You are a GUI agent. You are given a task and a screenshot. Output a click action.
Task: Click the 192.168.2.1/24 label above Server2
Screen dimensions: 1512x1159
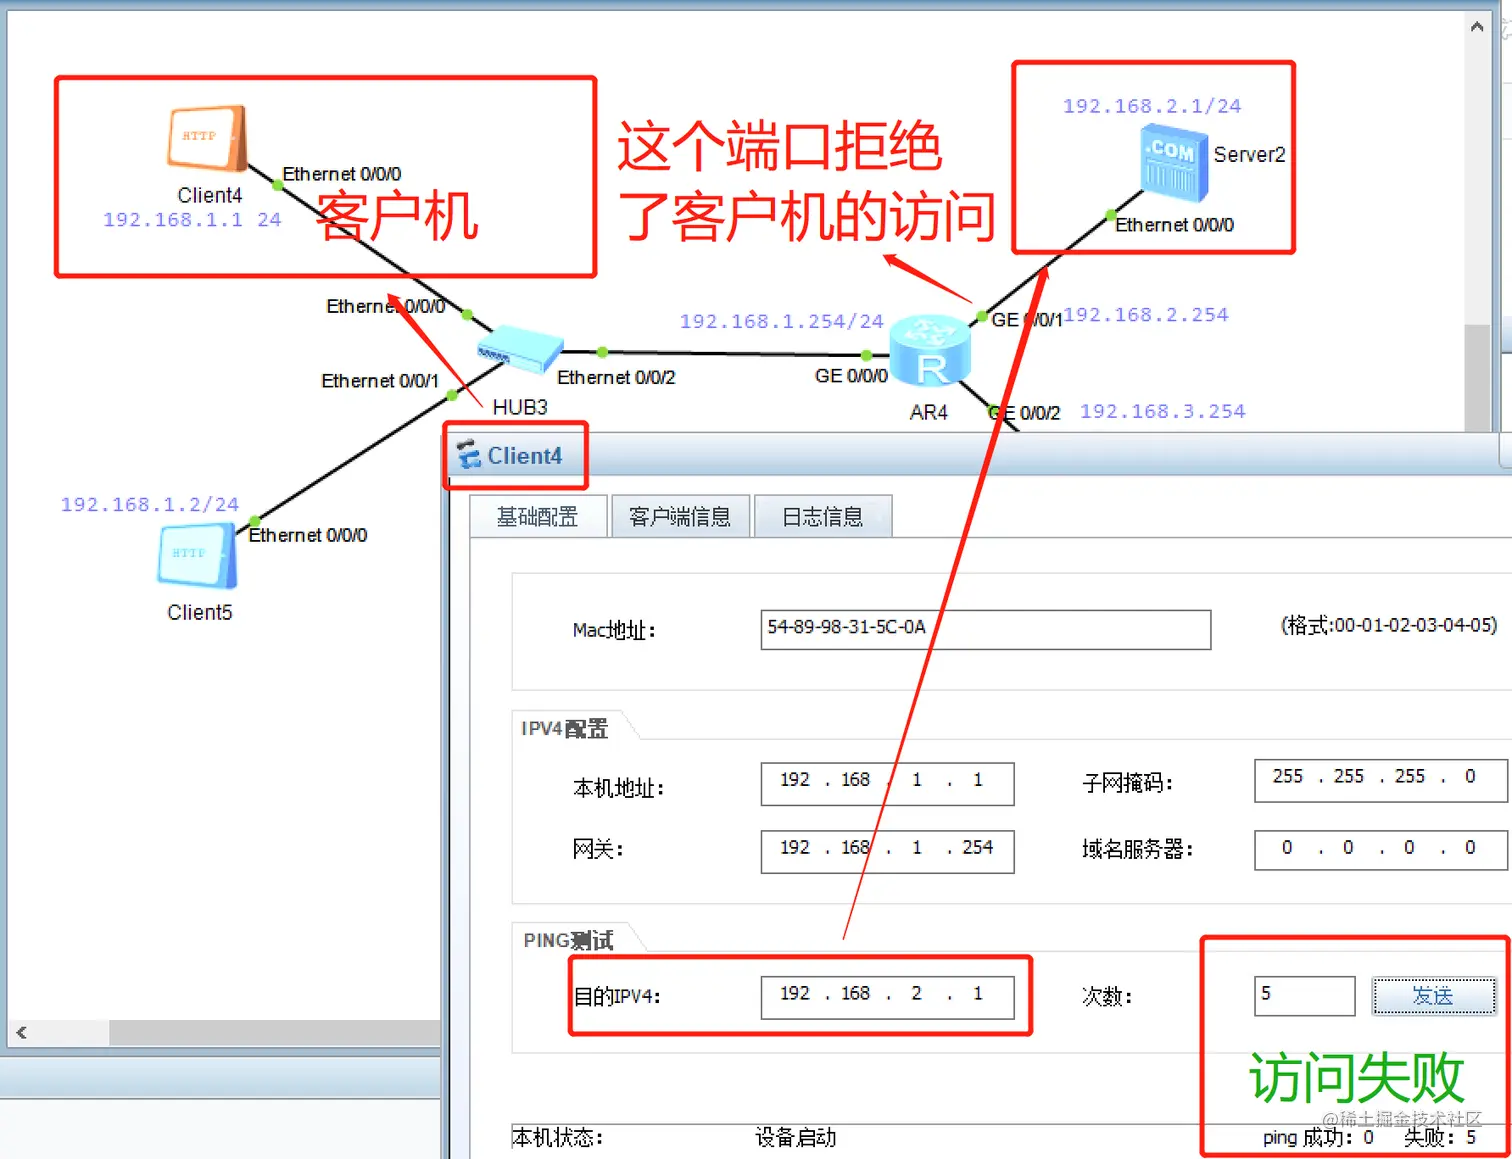click(x=1152, y=106)
